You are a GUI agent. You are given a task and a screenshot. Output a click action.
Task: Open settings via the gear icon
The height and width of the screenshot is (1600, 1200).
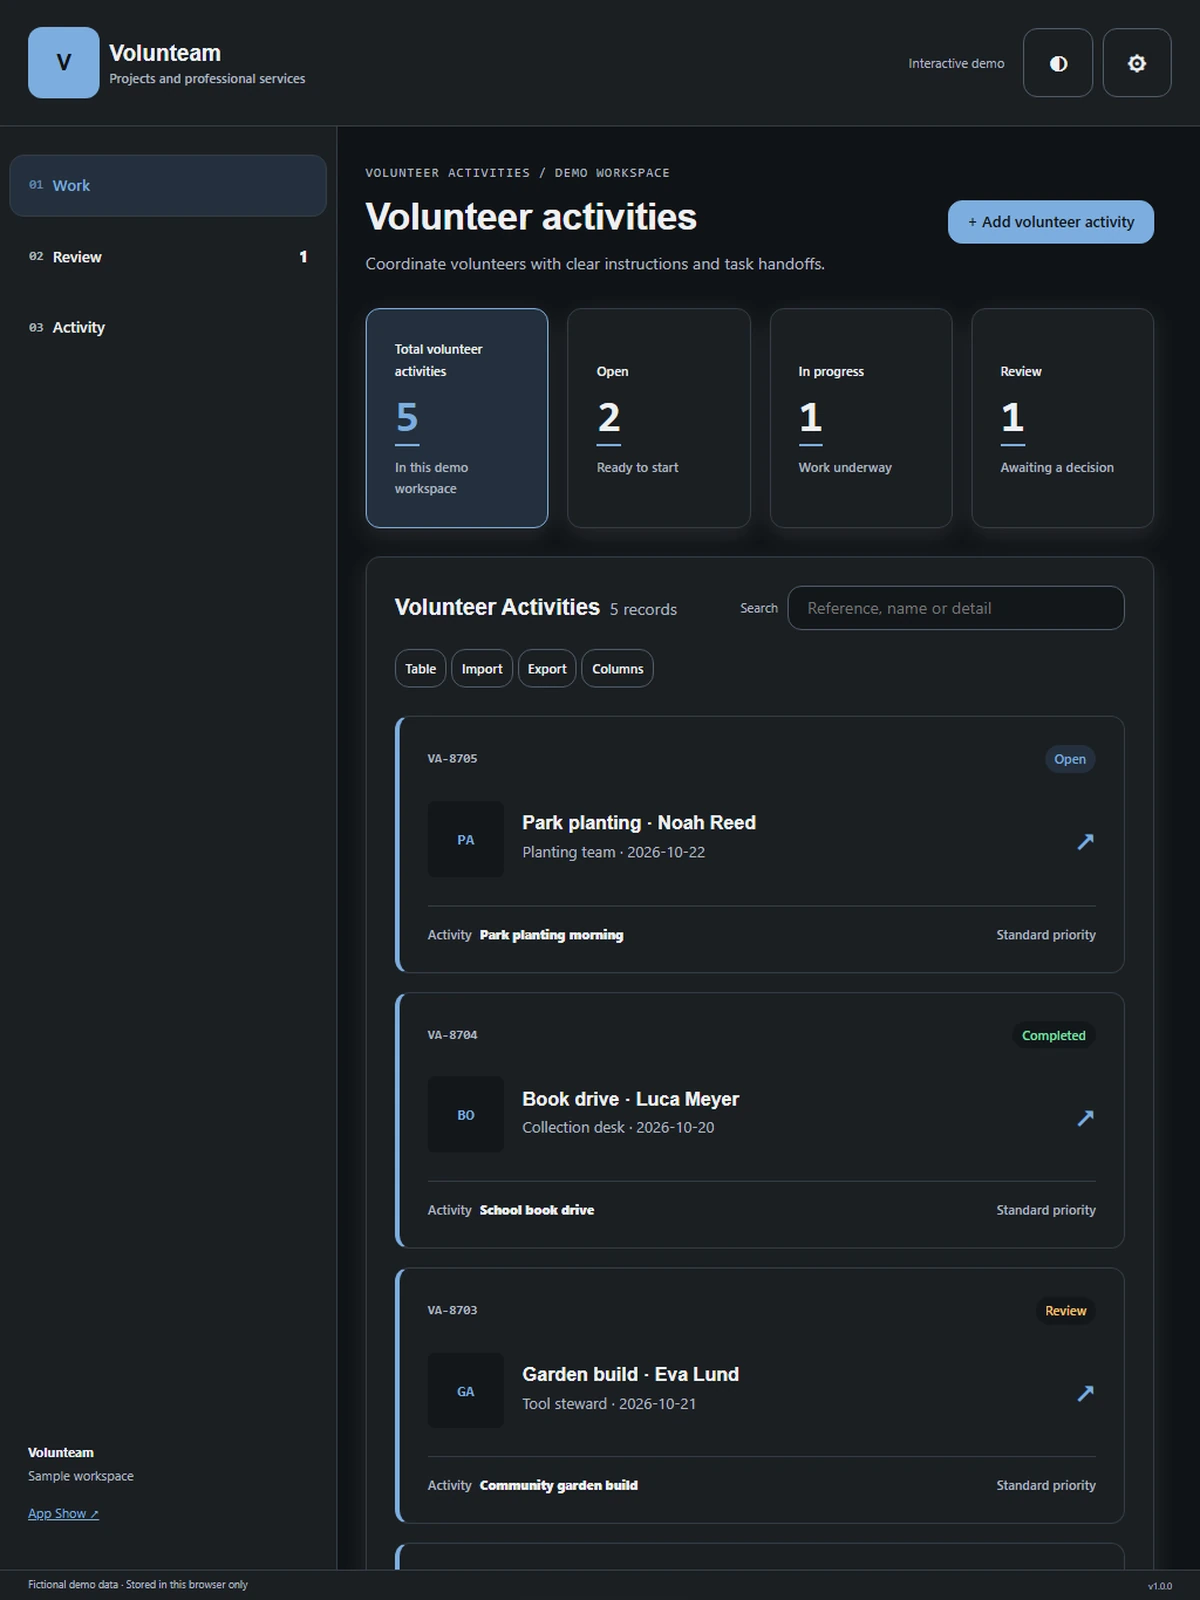[x=1137, y=63]
